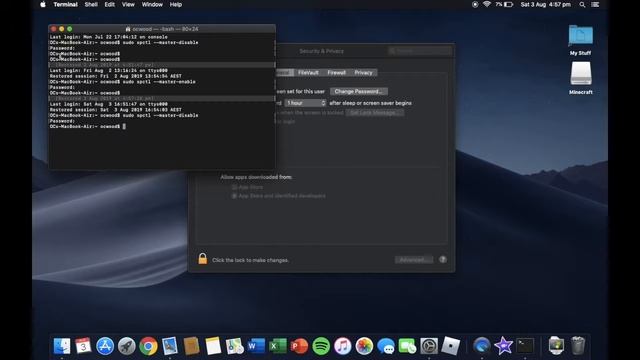Open iTunes from the Dock
The width and height of the screenshot is (640, 360).
click(343, 346)
